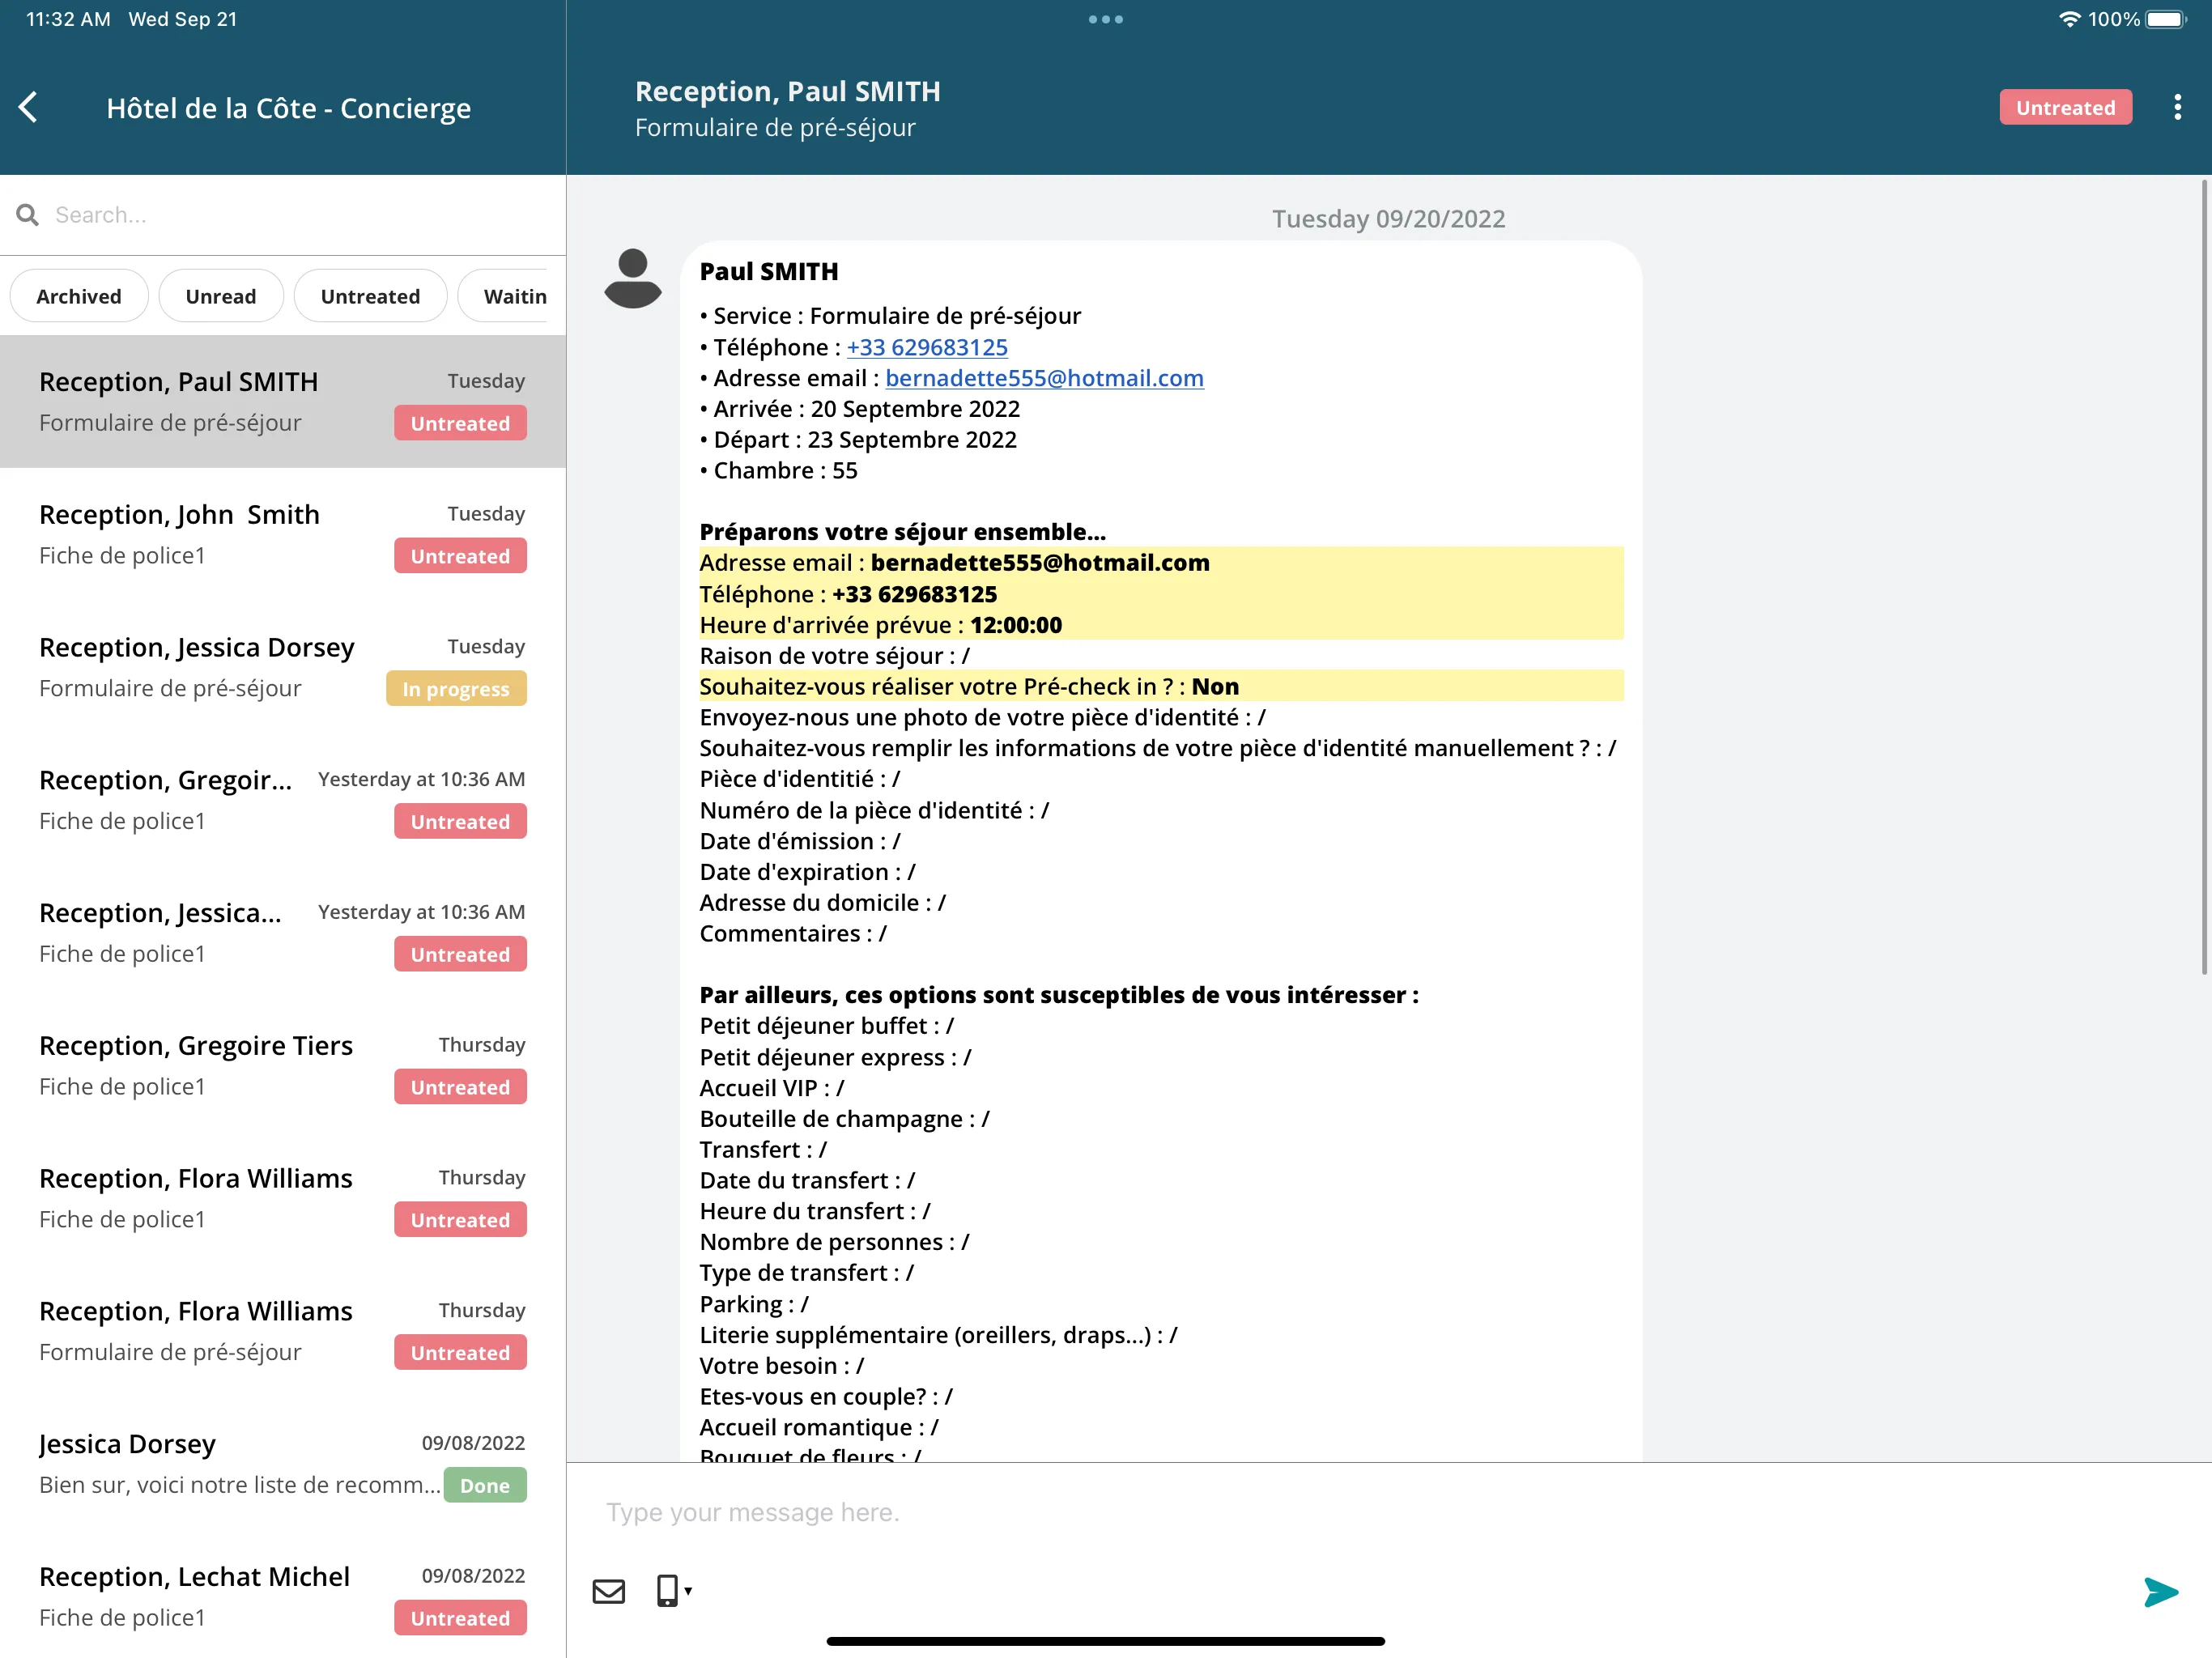The width and height of the screenshot is (2212, 1658).
Task: Click Untreated badge on Paul SMITH row
Action: pyautogui.click(x=460, y=423)
